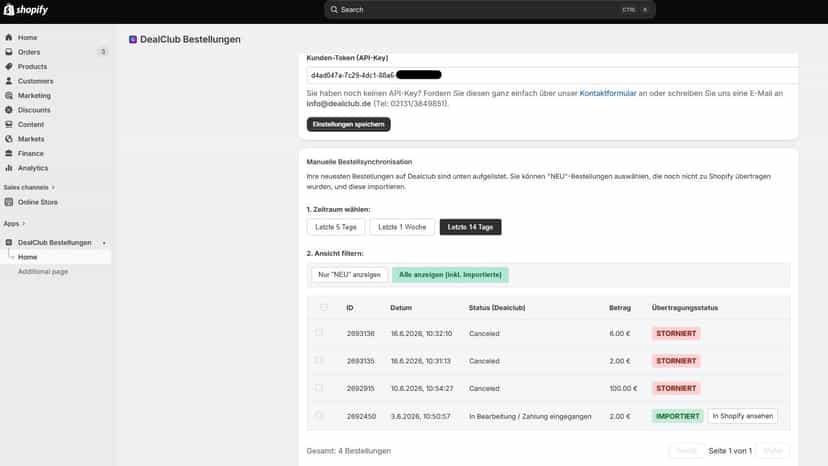Image resolution: width=828 pixels, height=466 pixels.
Task: Click the search magnifier icon
Action: point(334,10)
